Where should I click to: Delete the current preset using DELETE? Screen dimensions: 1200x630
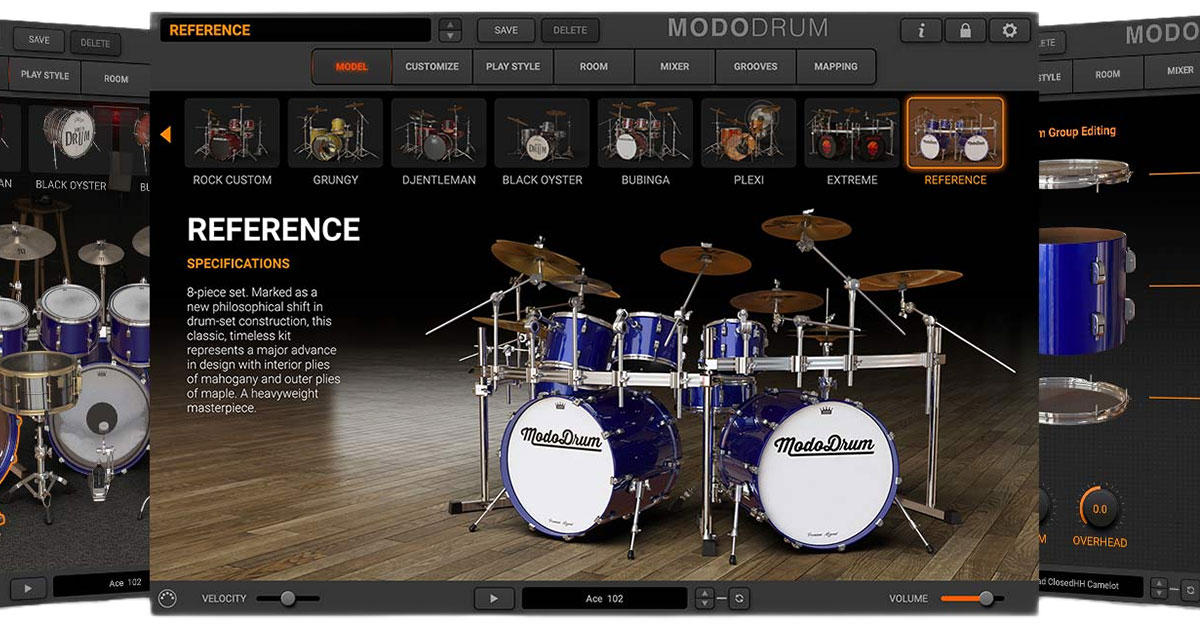[x=570, y=30]
